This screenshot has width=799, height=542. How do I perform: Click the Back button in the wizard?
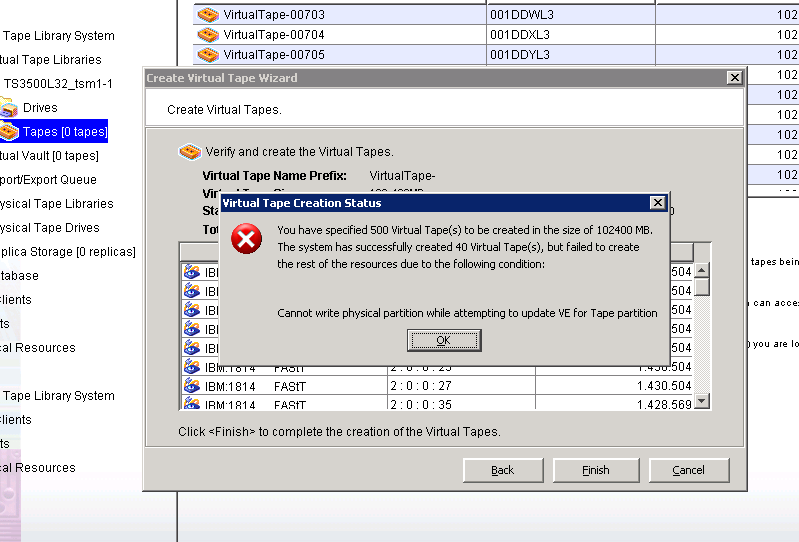(x=503, y=470)
